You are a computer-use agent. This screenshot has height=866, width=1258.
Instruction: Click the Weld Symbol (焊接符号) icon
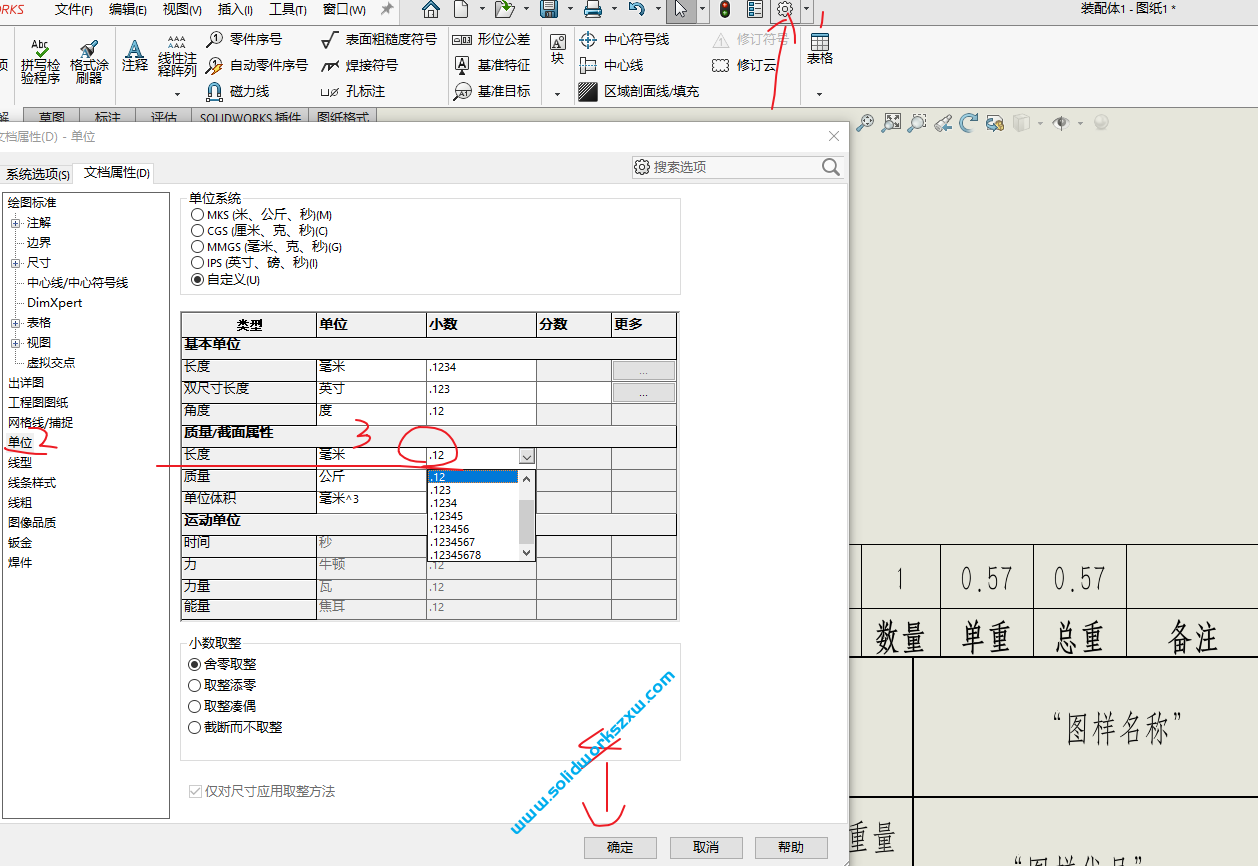tap(330, 66)
